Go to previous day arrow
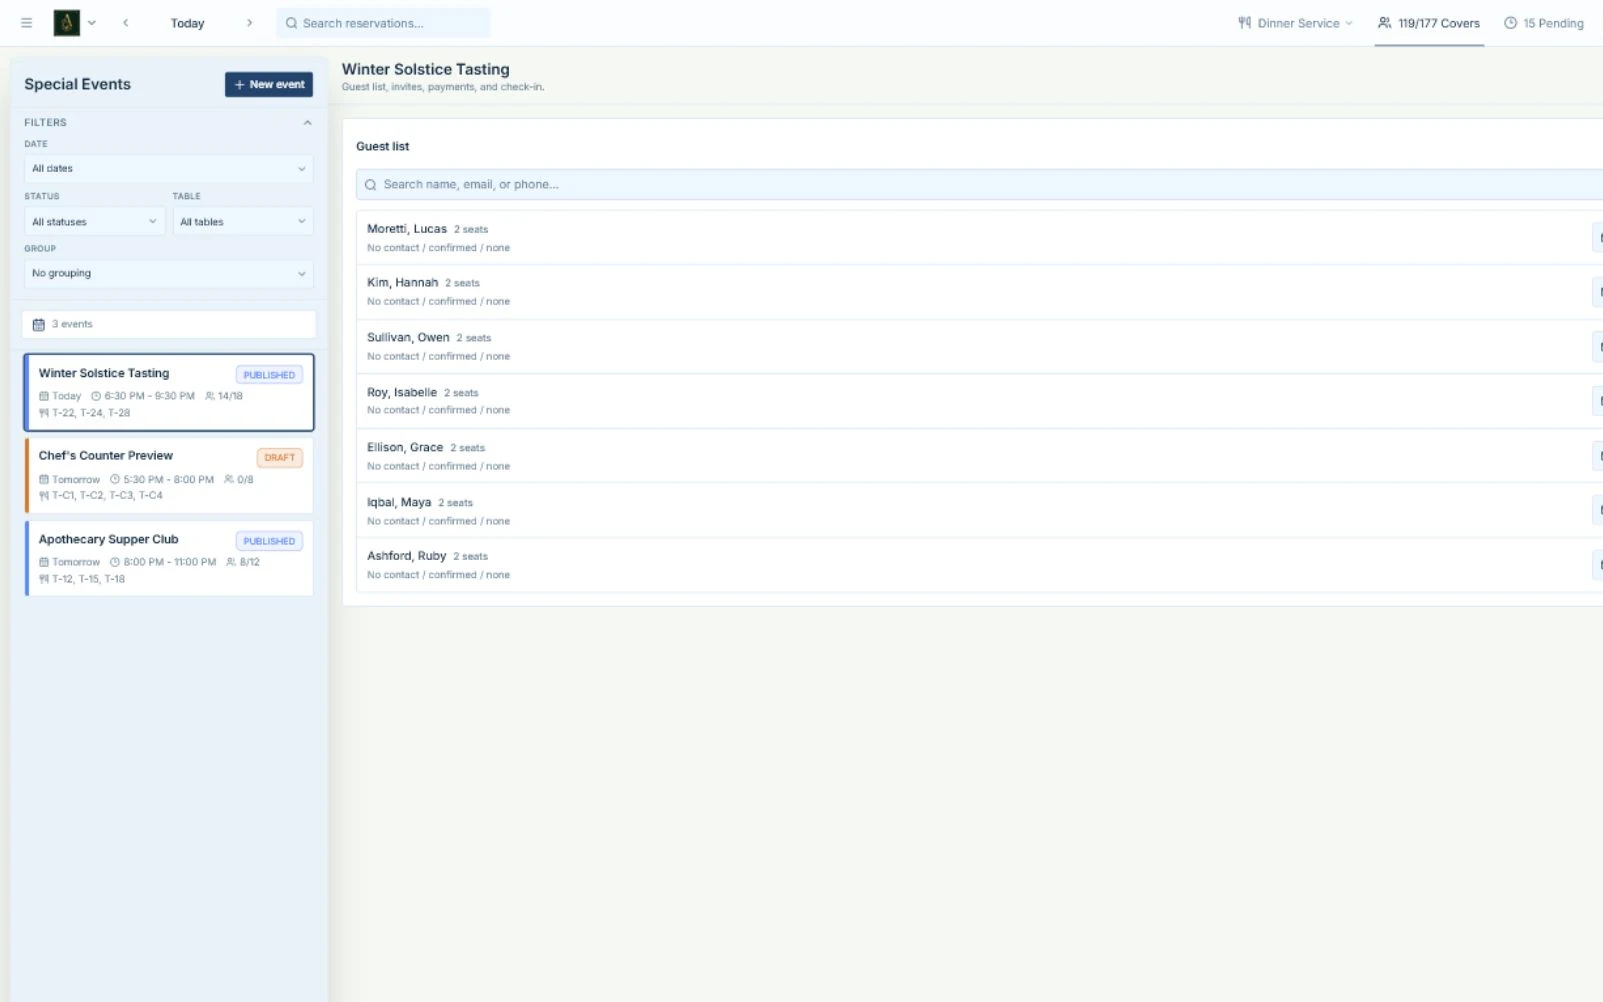This screenshot has height=1002, width=1603. point(125,23)
